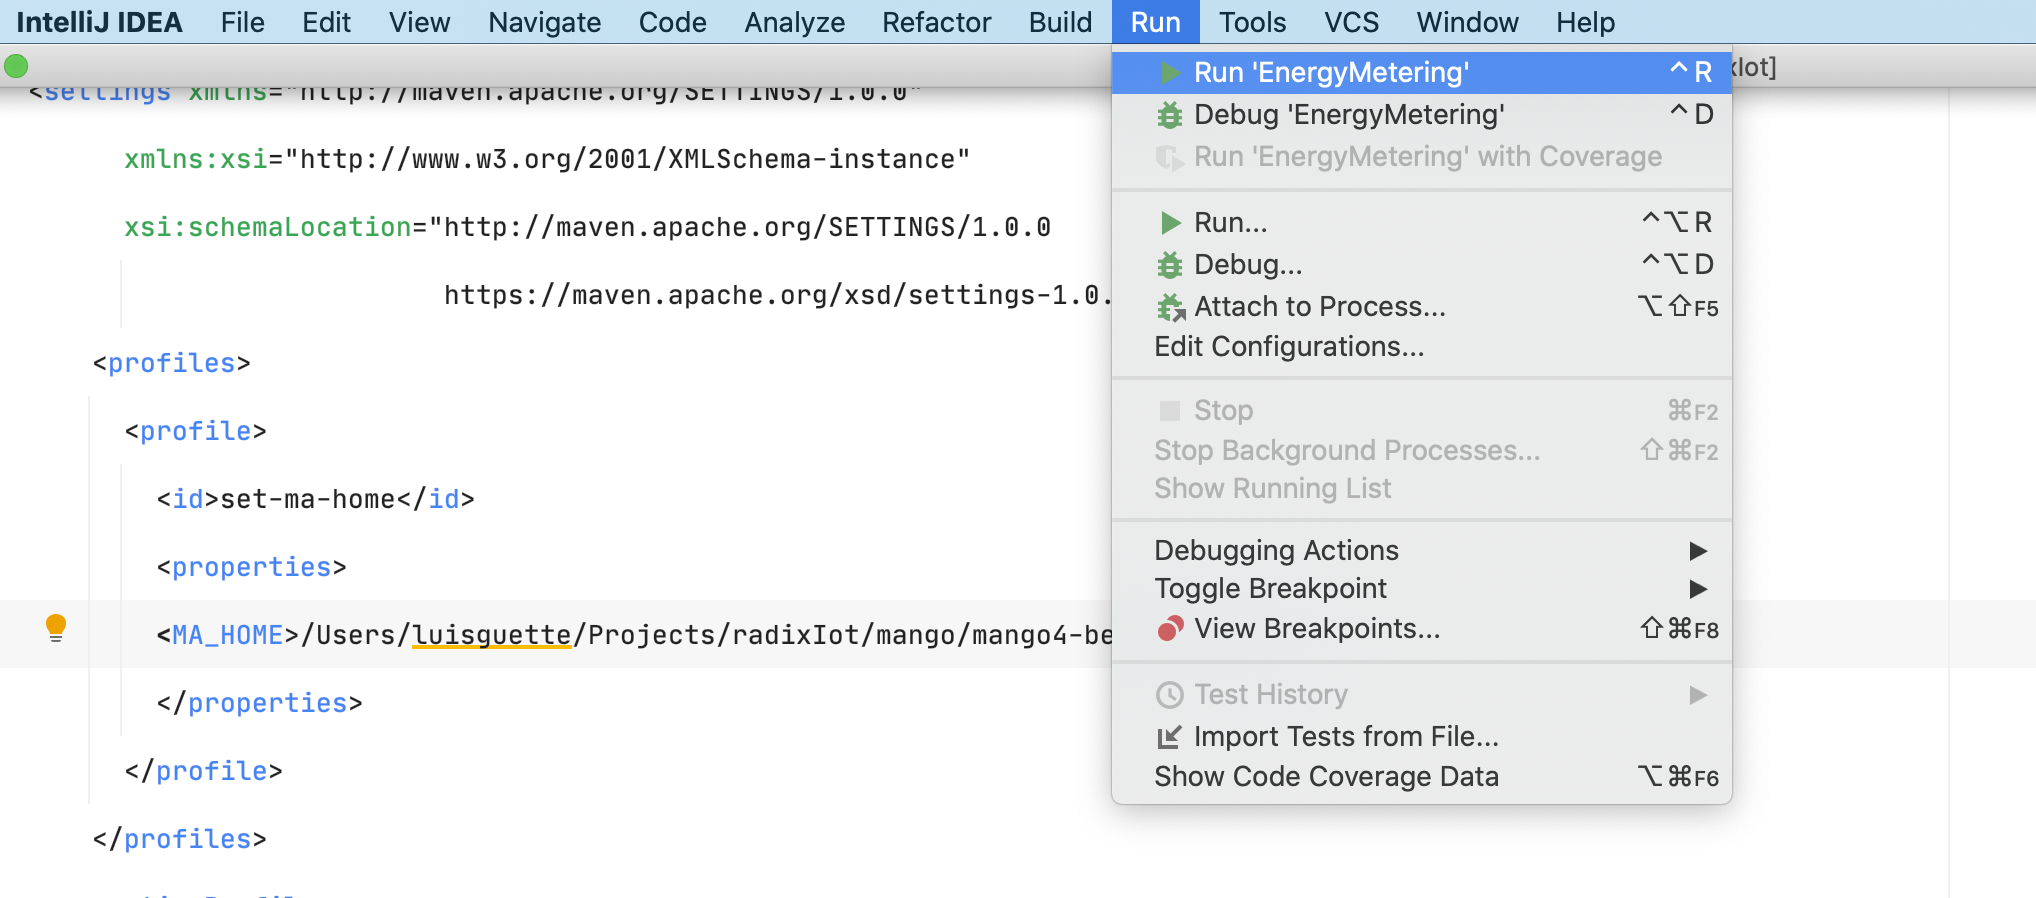Expand the Toggle Breakpoint submenu arrow
The height and width of the screenshot is (898, 2036).
(x=1697, y=589)
